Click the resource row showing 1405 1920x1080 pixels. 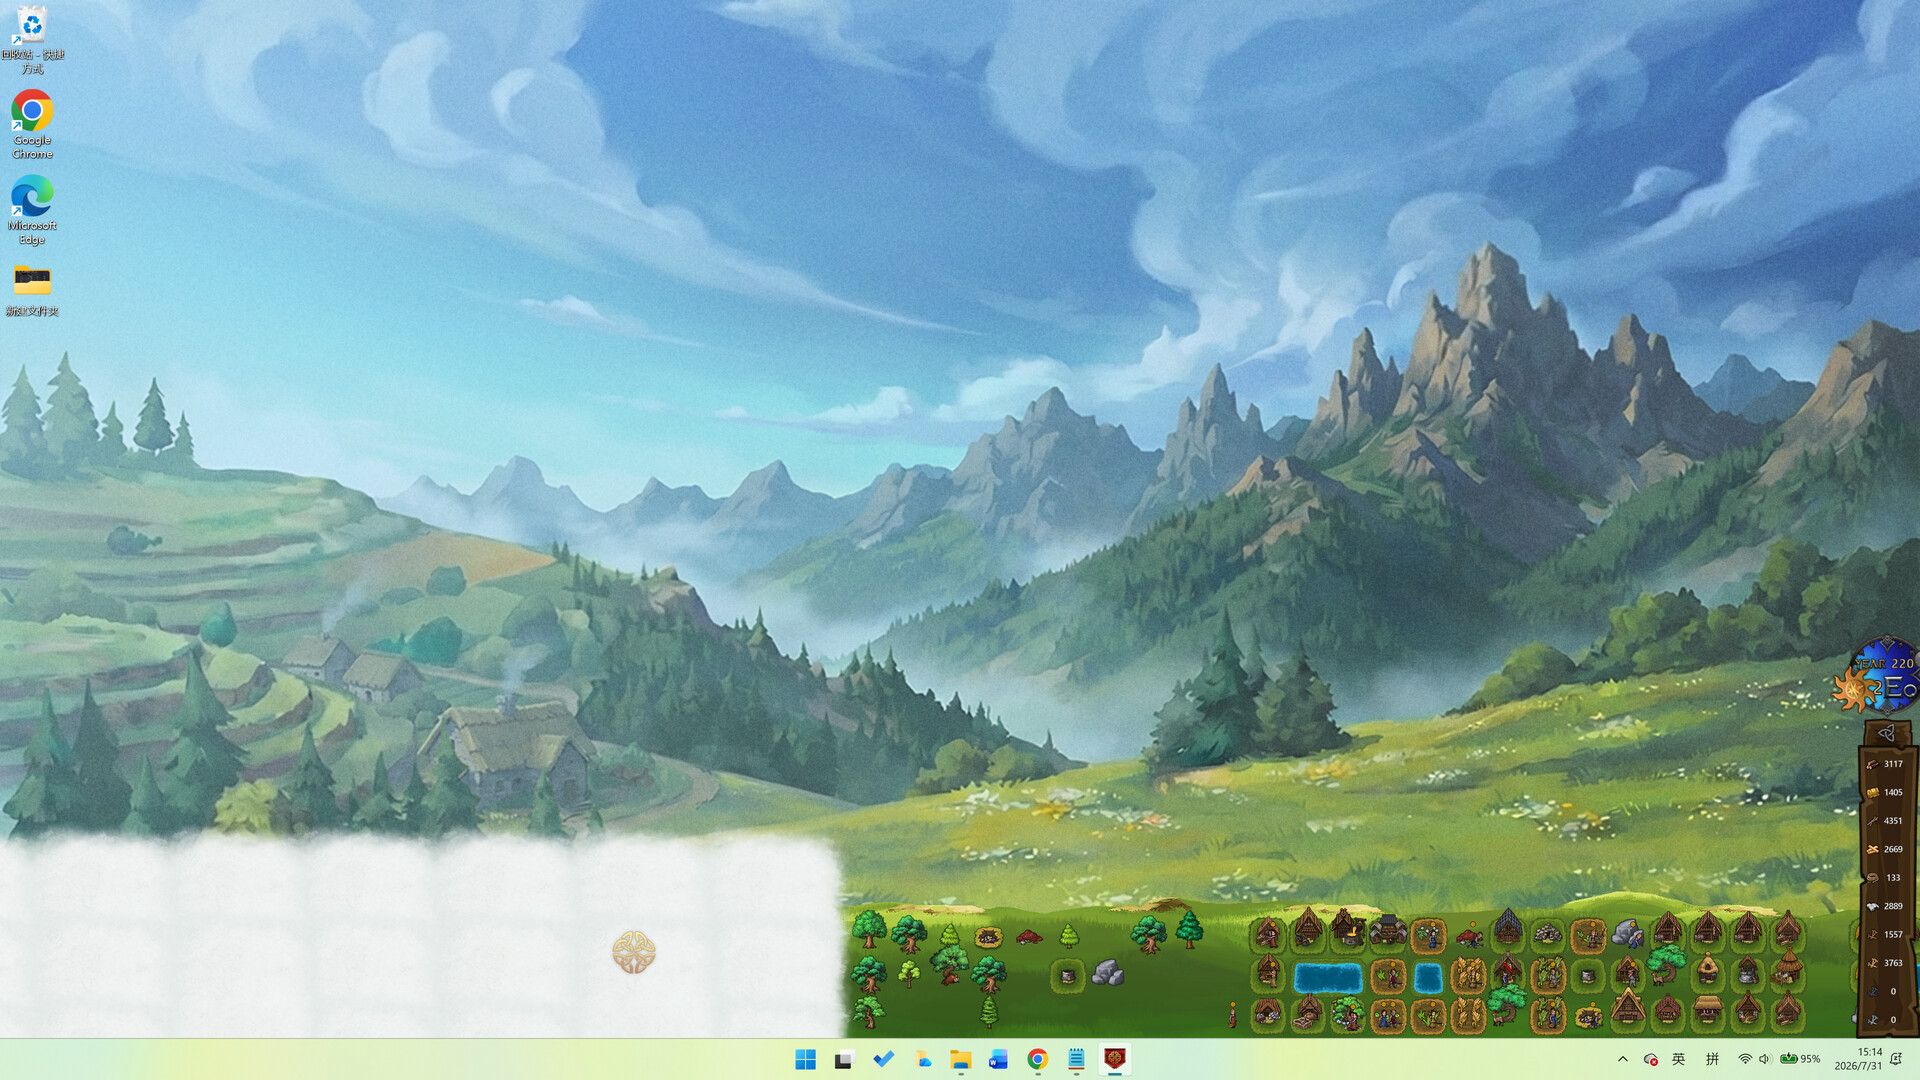1885,792
